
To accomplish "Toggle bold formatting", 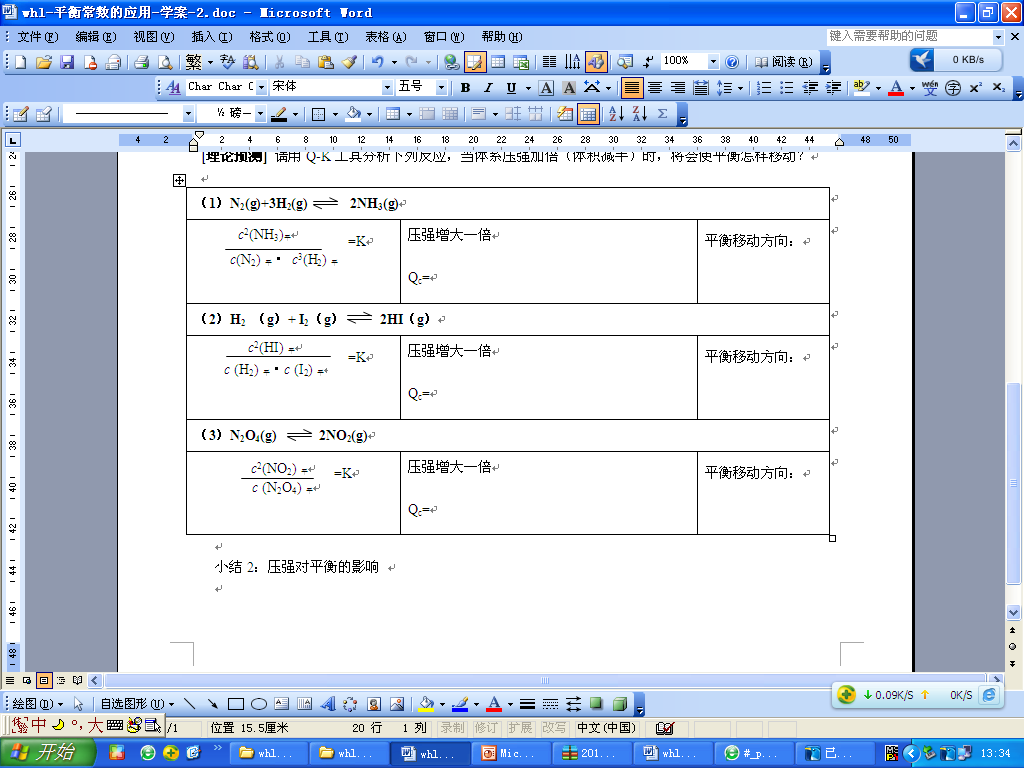I will point(465,88).
